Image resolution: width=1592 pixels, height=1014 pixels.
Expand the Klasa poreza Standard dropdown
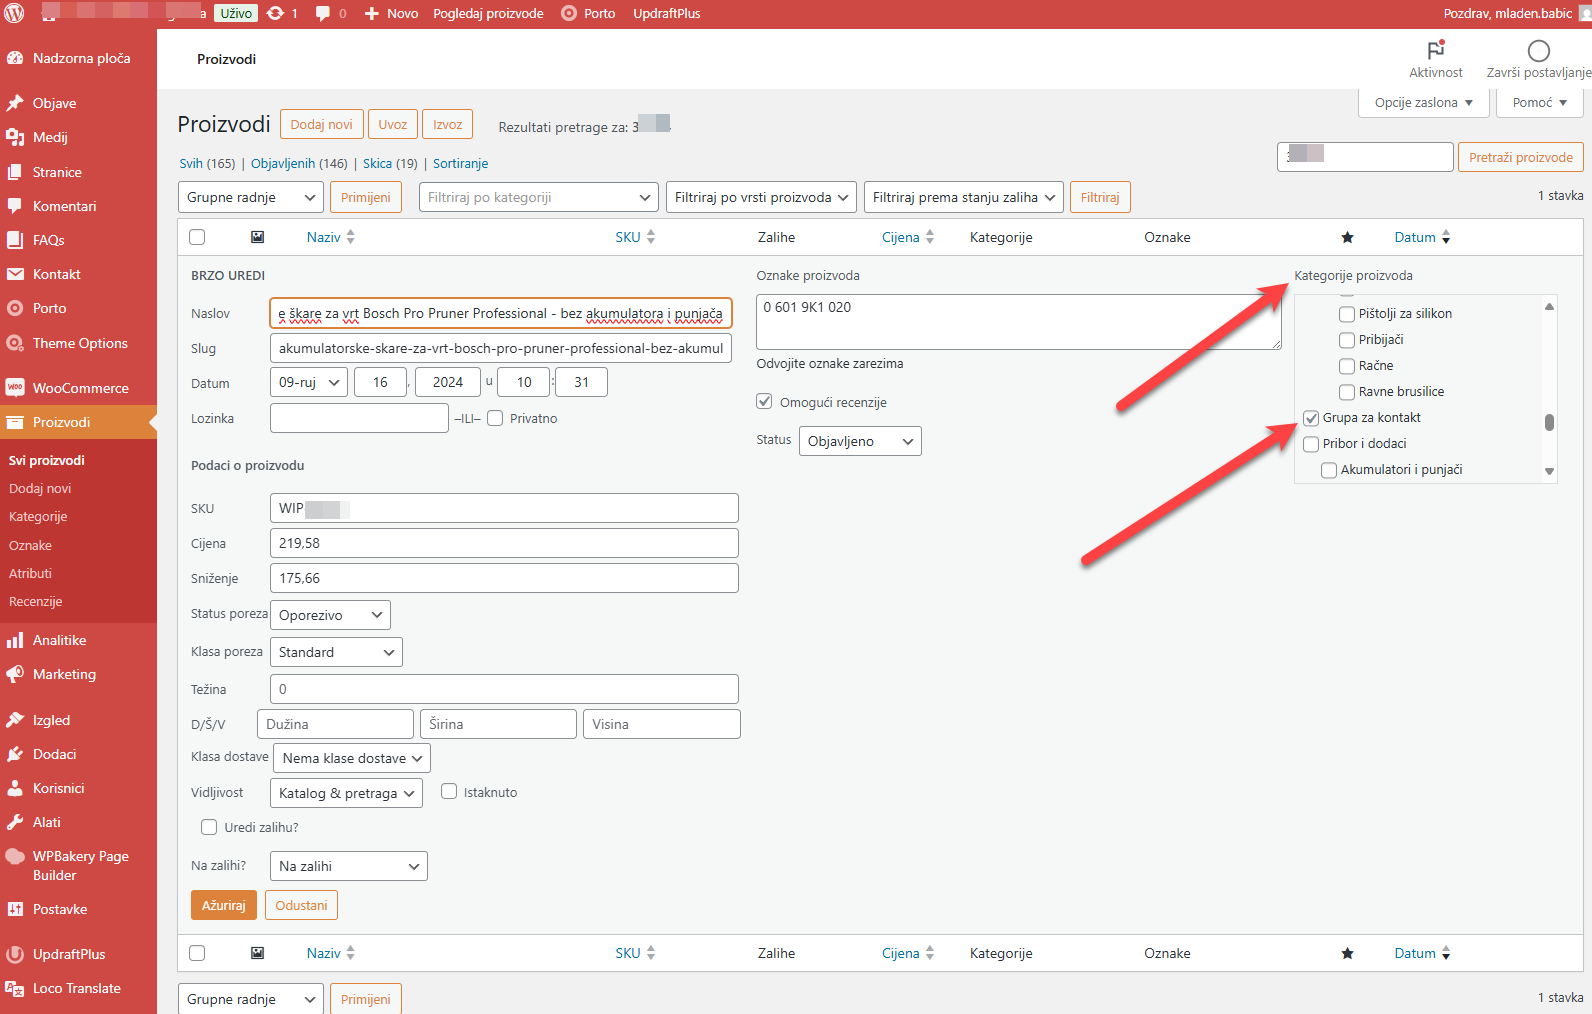(x=336, y=652)
